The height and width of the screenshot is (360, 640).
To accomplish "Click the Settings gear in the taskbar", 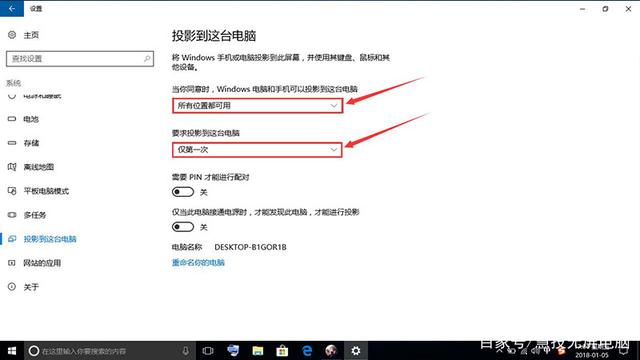I will click(x=356, y=351).
